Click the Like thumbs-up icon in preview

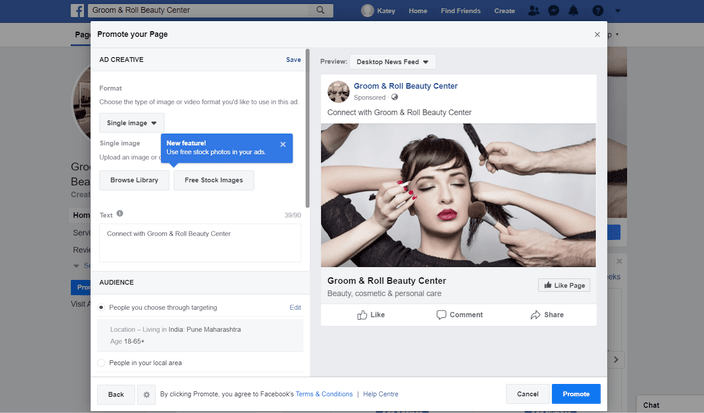pyautogui.click(x=362, y=315)
